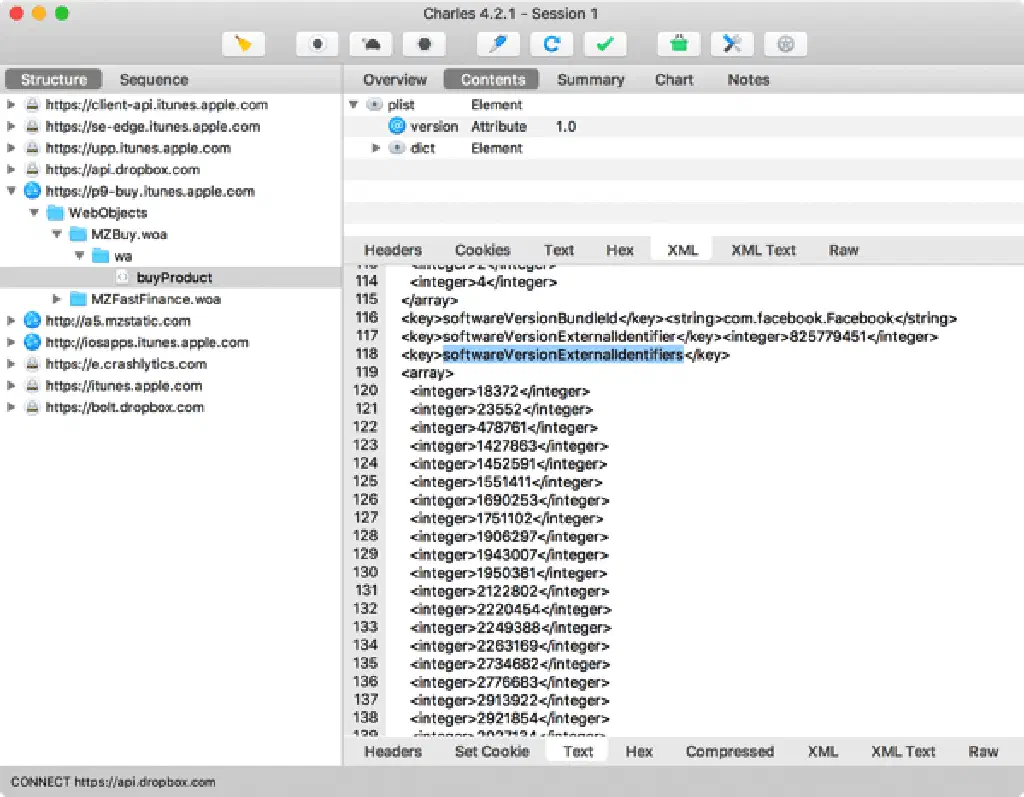Switch to the Sequence view tab

tap(153, 80)
